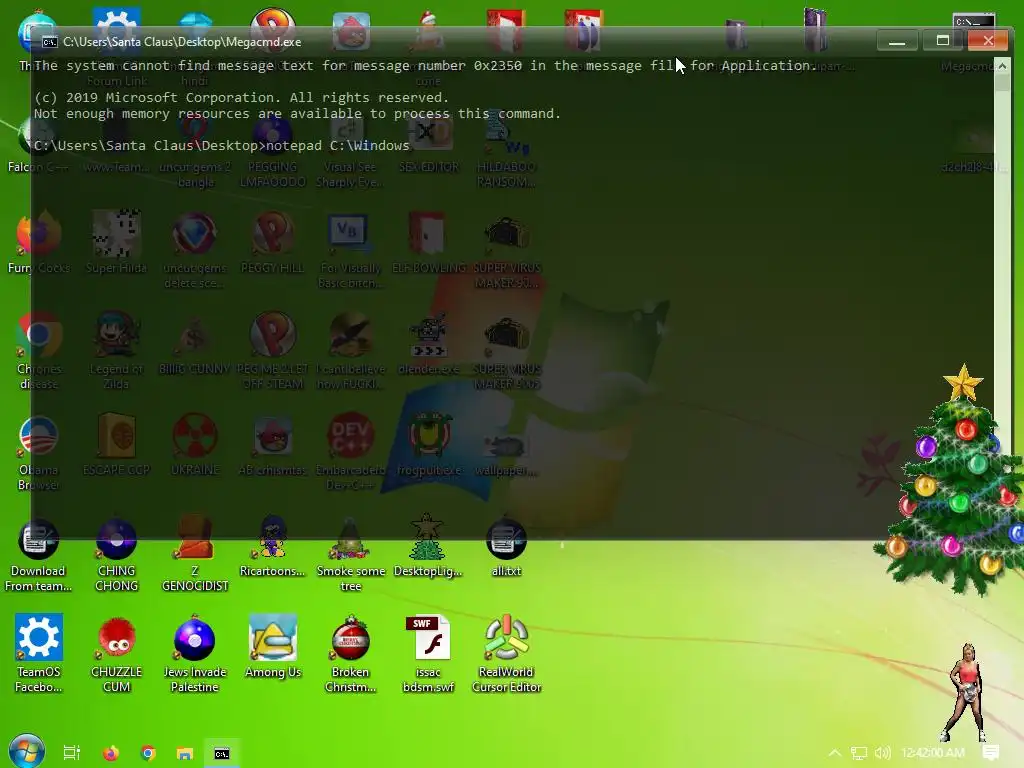Open the issac bdsm.swf Flash file
The width and height of the screenshot is (1024, 768).
tap(428, 654)
